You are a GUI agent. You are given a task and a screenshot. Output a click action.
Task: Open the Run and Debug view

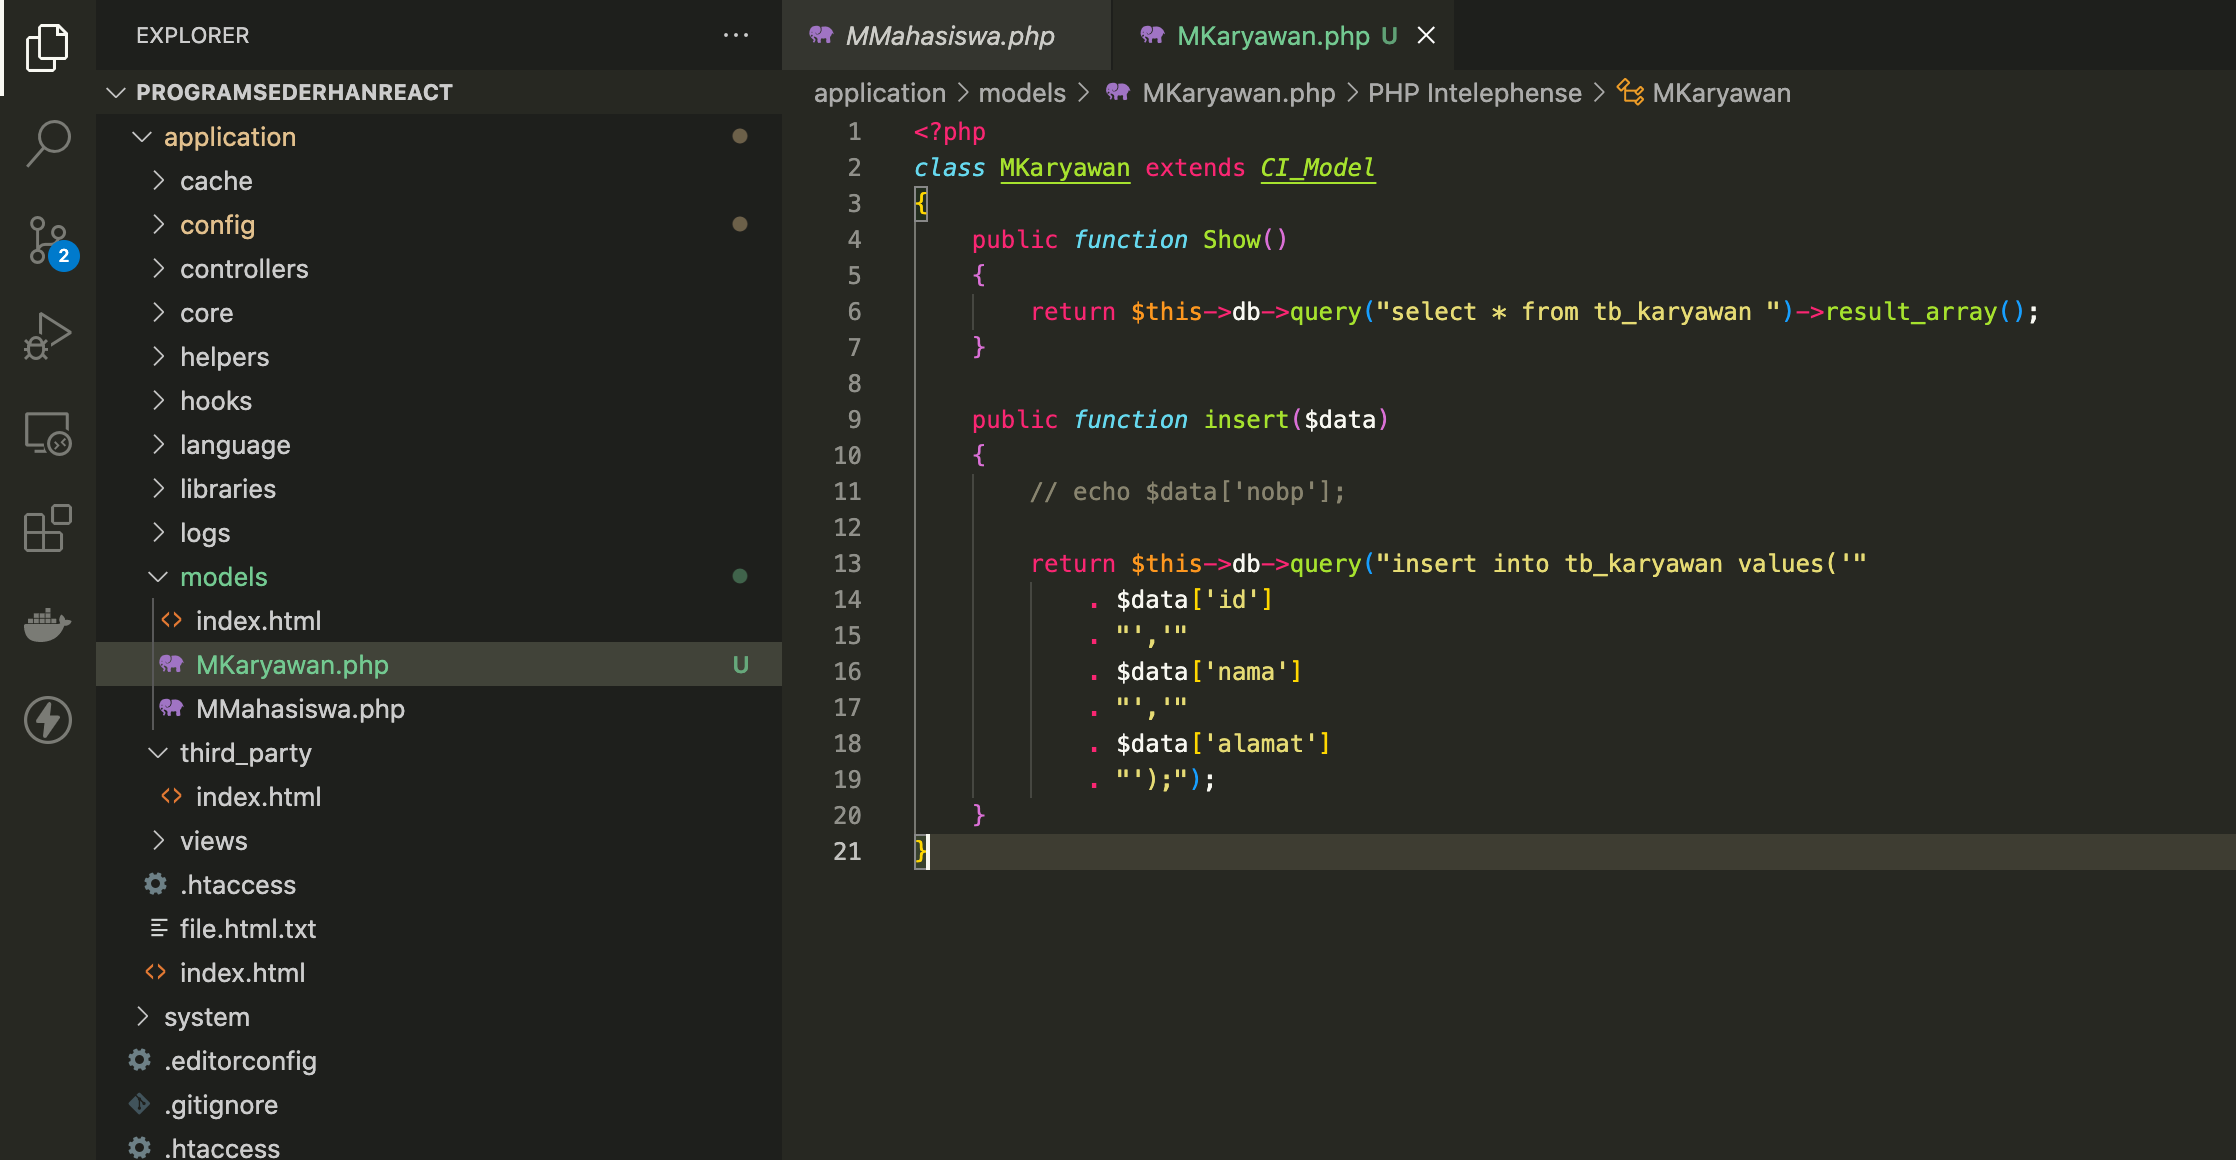coord(47,336)
